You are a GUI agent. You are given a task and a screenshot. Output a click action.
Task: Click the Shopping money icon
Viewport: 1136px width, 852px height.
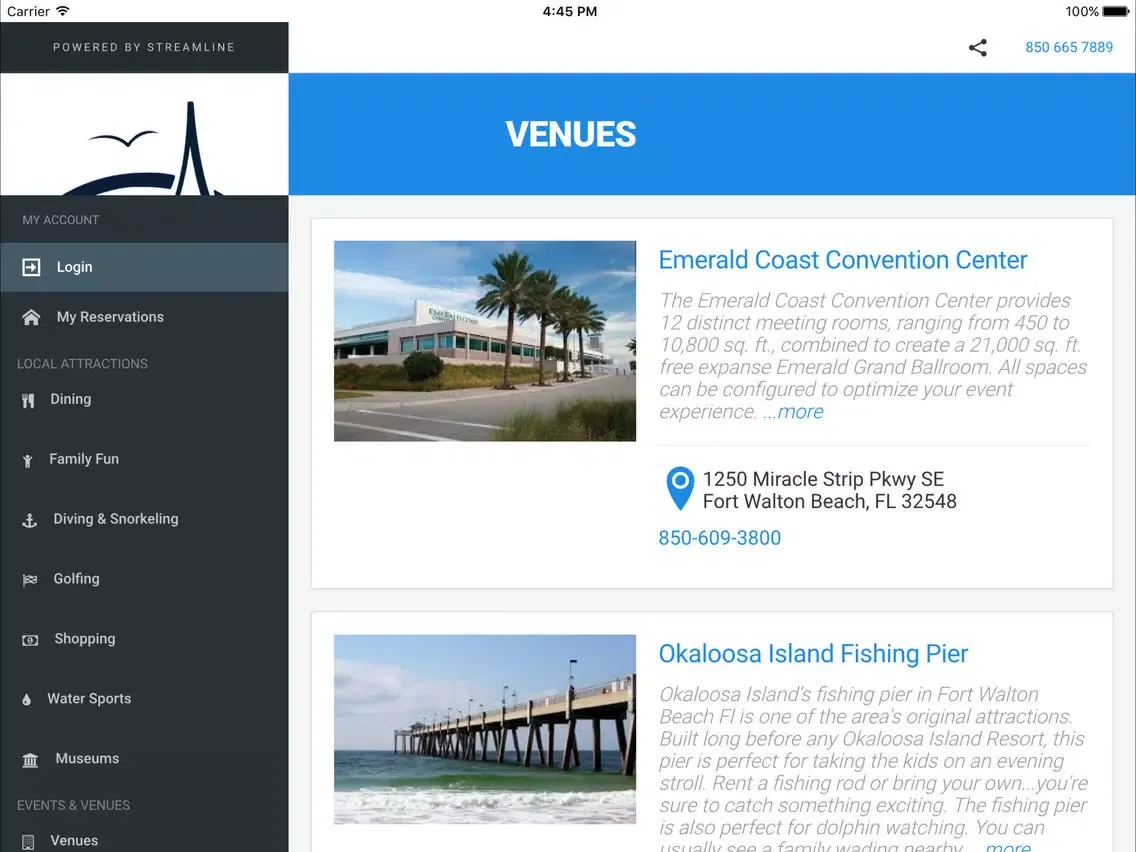point(30,640)
